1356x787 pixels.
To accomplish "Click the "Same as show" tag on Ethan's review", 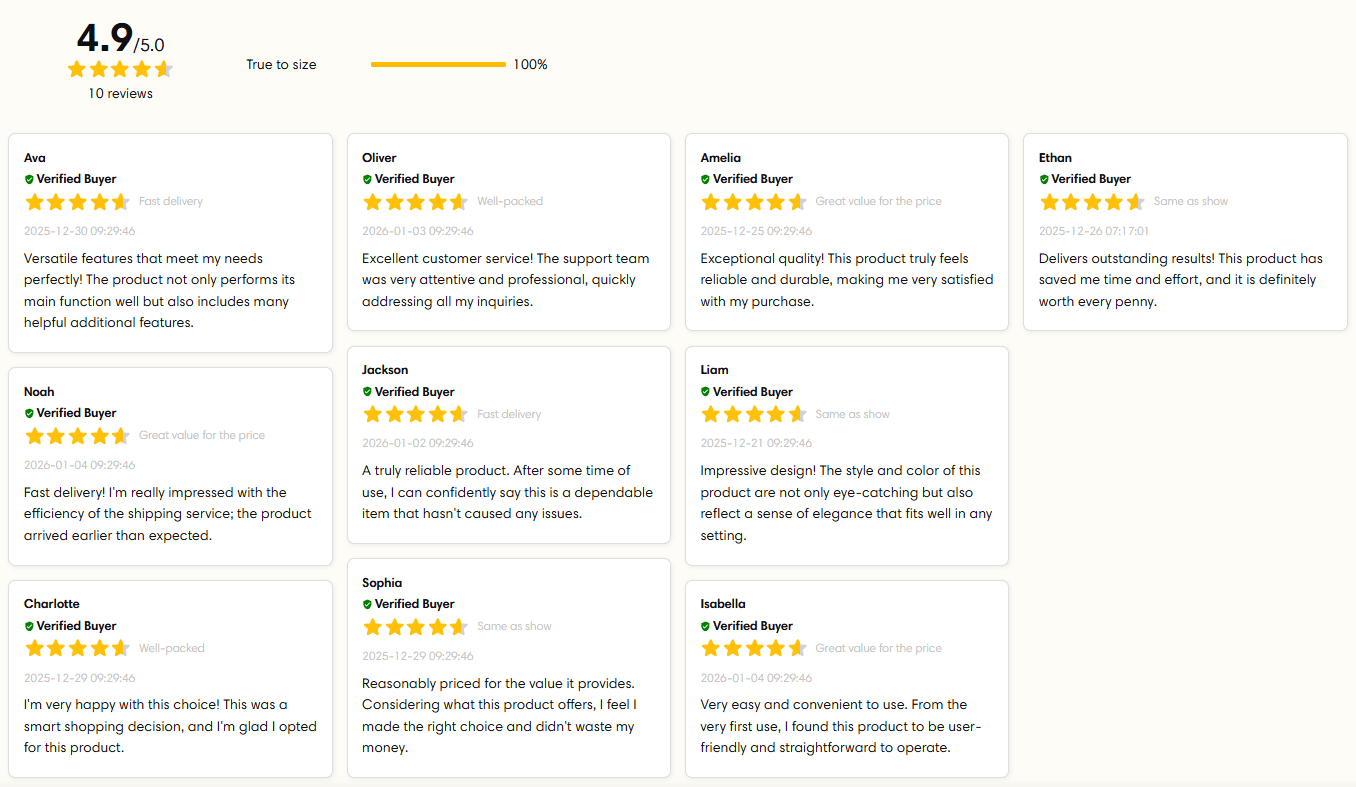I will tap(1190, 201).
